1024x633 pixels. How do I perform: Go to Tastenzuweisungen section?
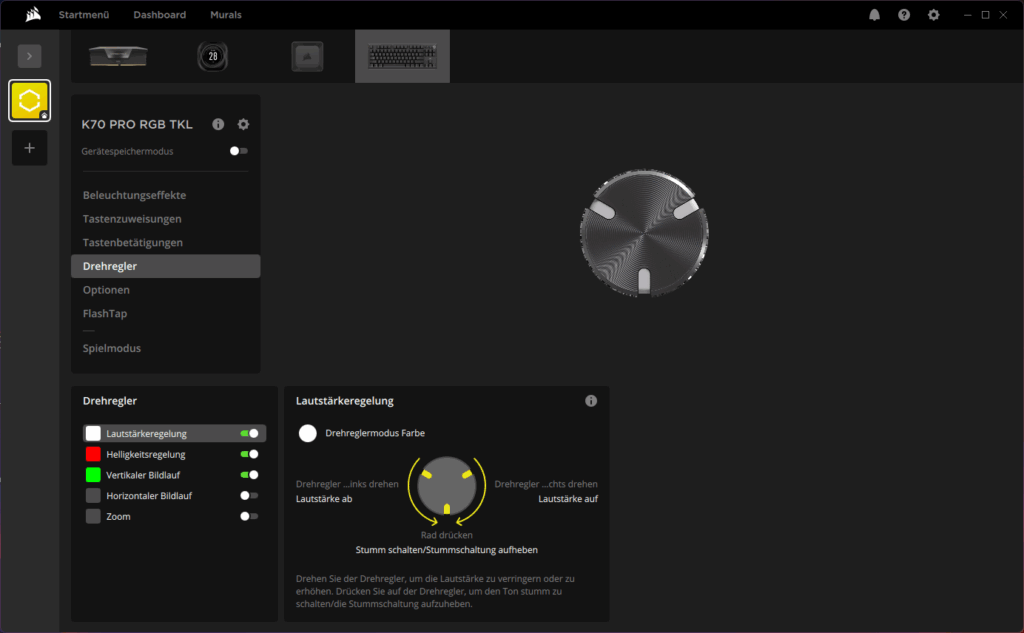tap(132, 219)
